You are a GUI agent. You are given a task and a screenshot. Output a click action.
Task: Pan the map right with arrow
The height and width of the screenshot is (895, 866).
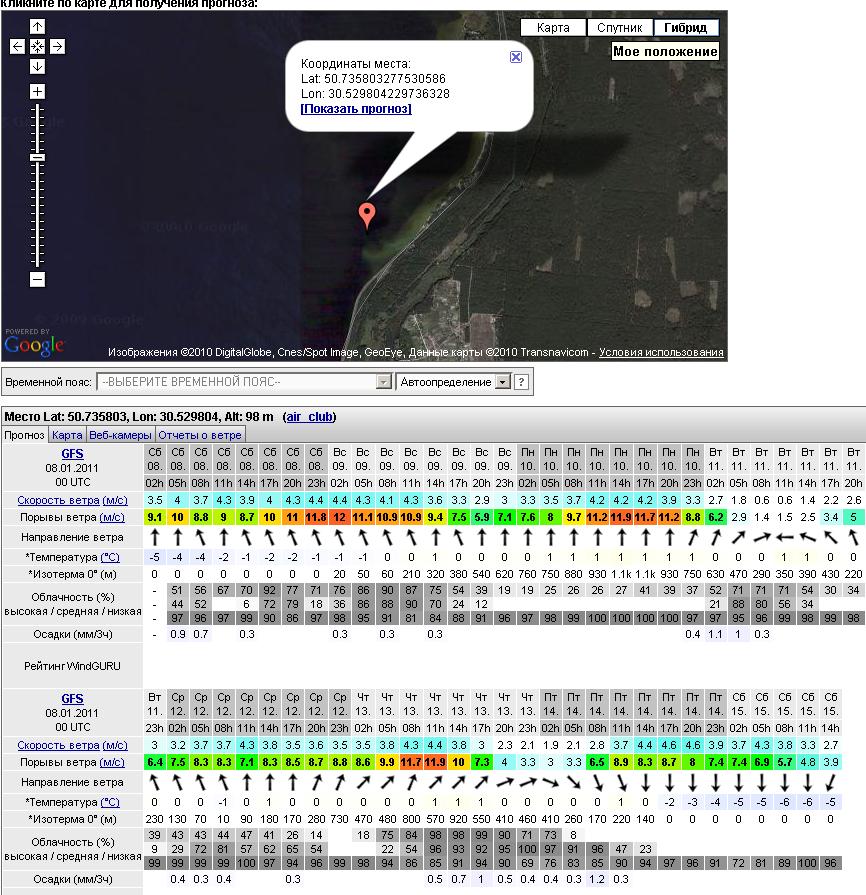pyautogui.click(x=57, y=46)
